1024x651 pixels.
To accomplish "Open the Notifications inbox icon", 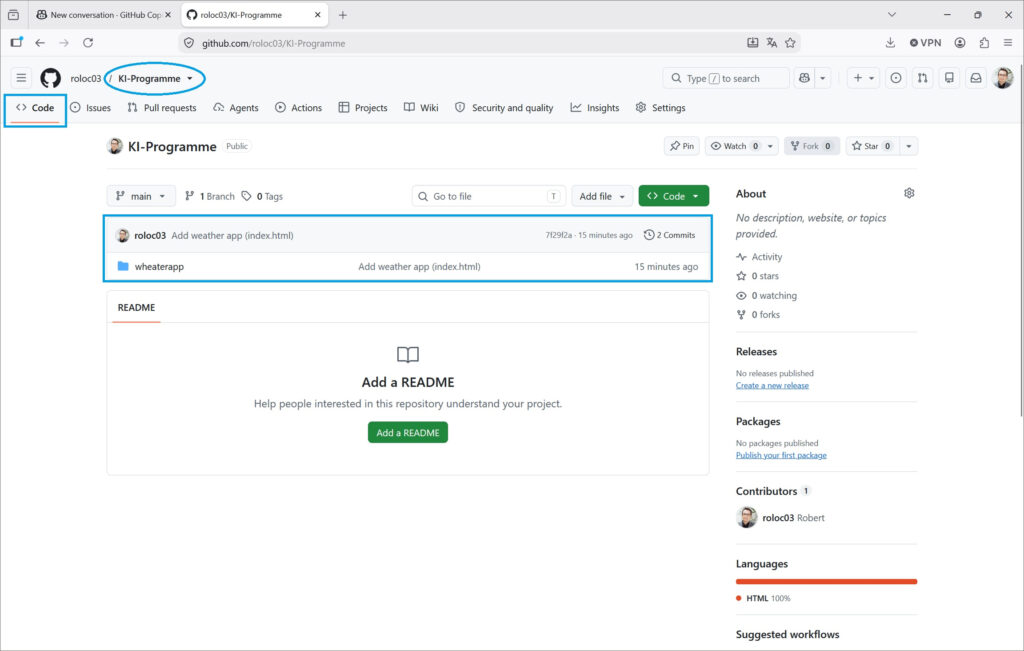I will click(x=976, y=78).
